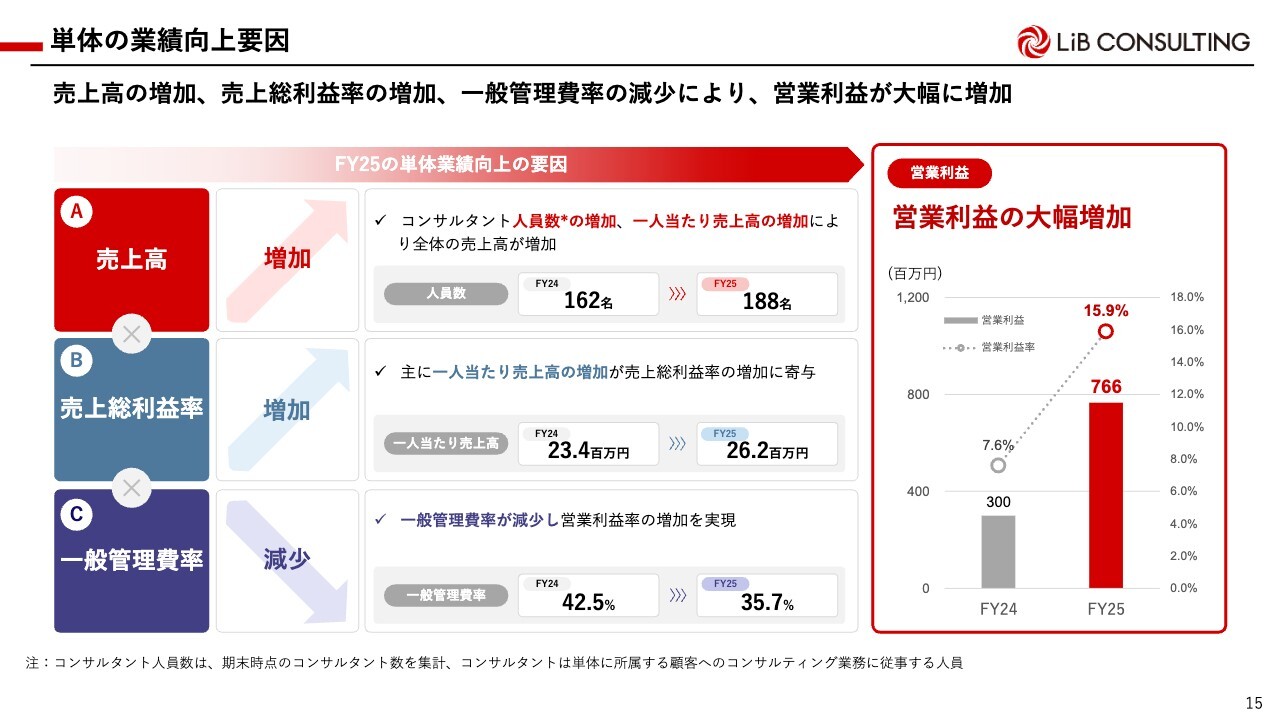The image size is (1280, 720).
Task: Click the chevrons between 42.5% and 35.7%
Action: click(677, 595)
